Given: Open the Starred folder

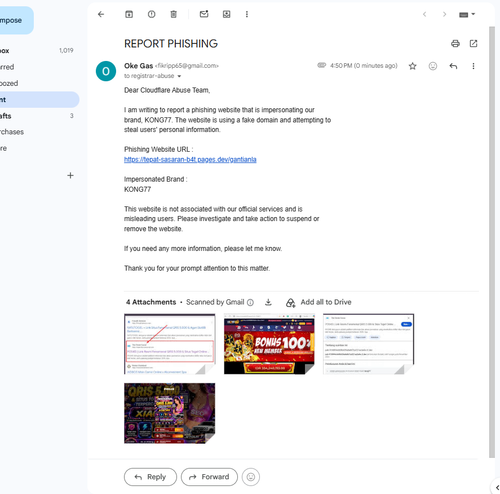Looking at the screenshot, I should [x=38, y=67].
